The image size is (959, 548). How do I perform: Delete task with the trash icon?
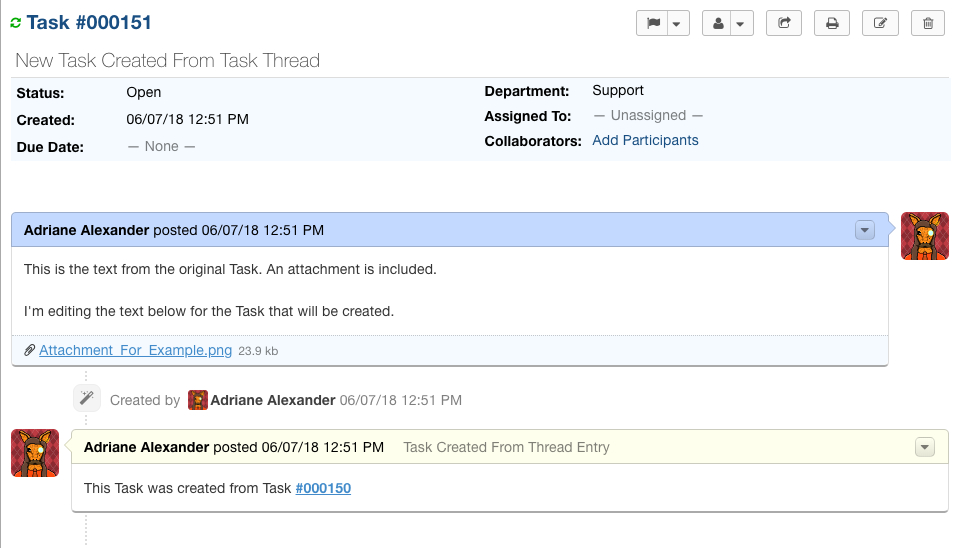(x=927, y=23)
